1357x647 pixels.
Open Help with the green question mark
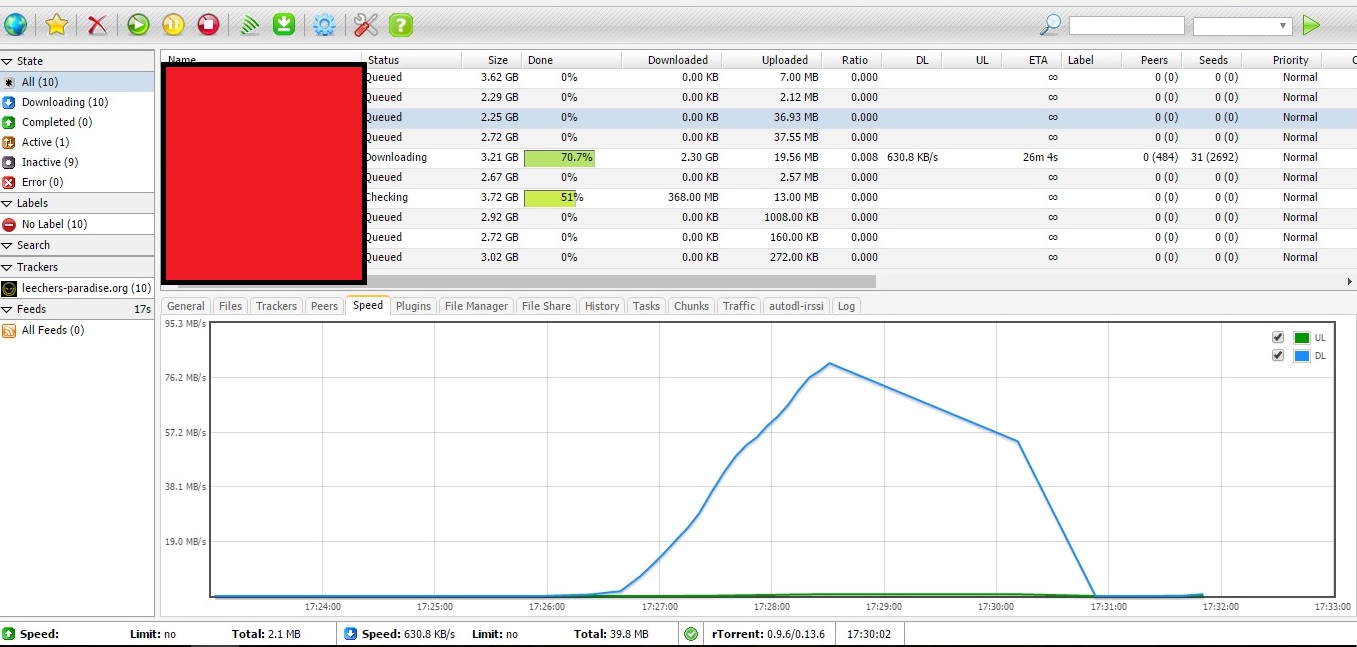coord(401,25)
